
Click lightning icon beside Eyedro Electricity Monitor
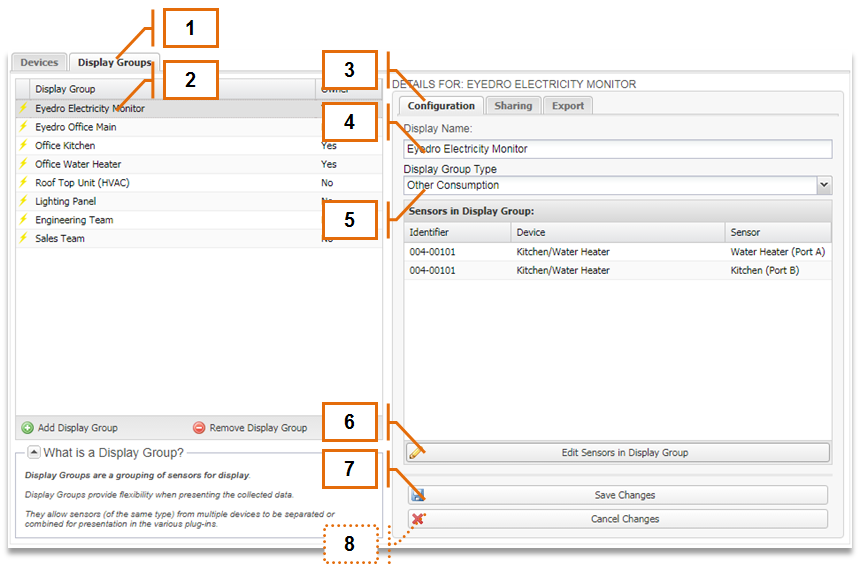click(23, 108)
